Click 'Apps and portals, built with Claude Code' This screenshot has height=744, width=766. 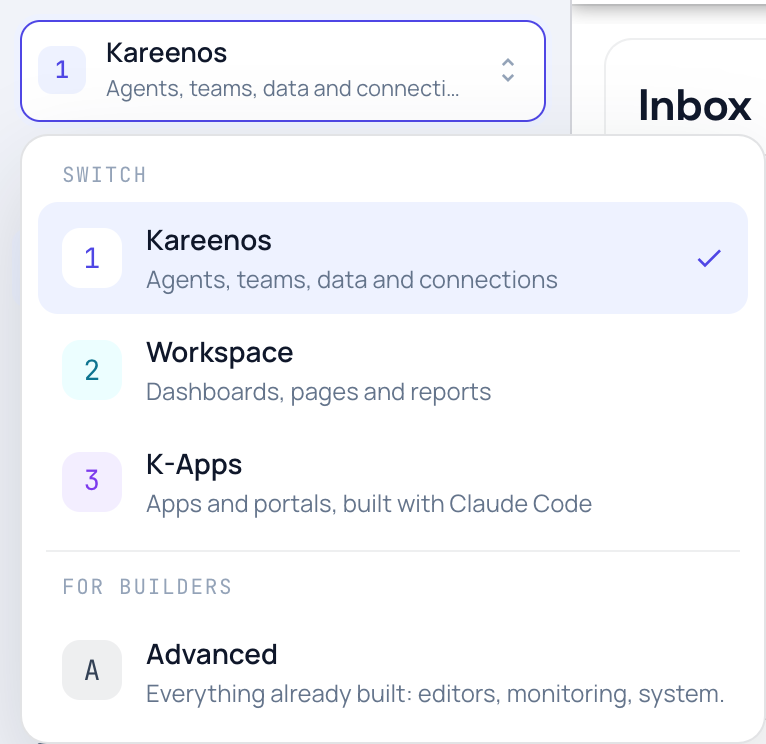(369, 504)
